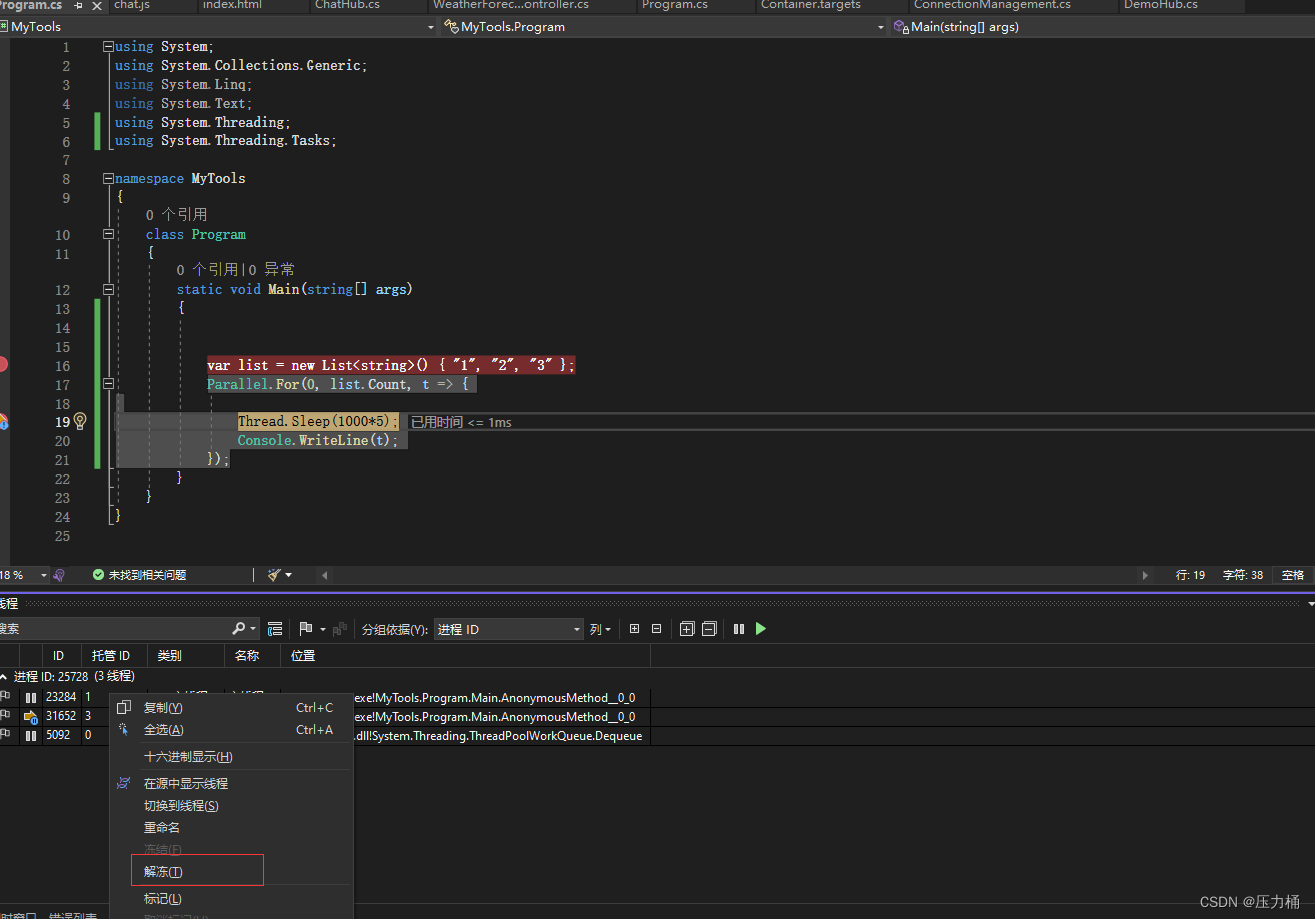Click the expand call stacks icon
The image size is (1315, 919).
634,629
